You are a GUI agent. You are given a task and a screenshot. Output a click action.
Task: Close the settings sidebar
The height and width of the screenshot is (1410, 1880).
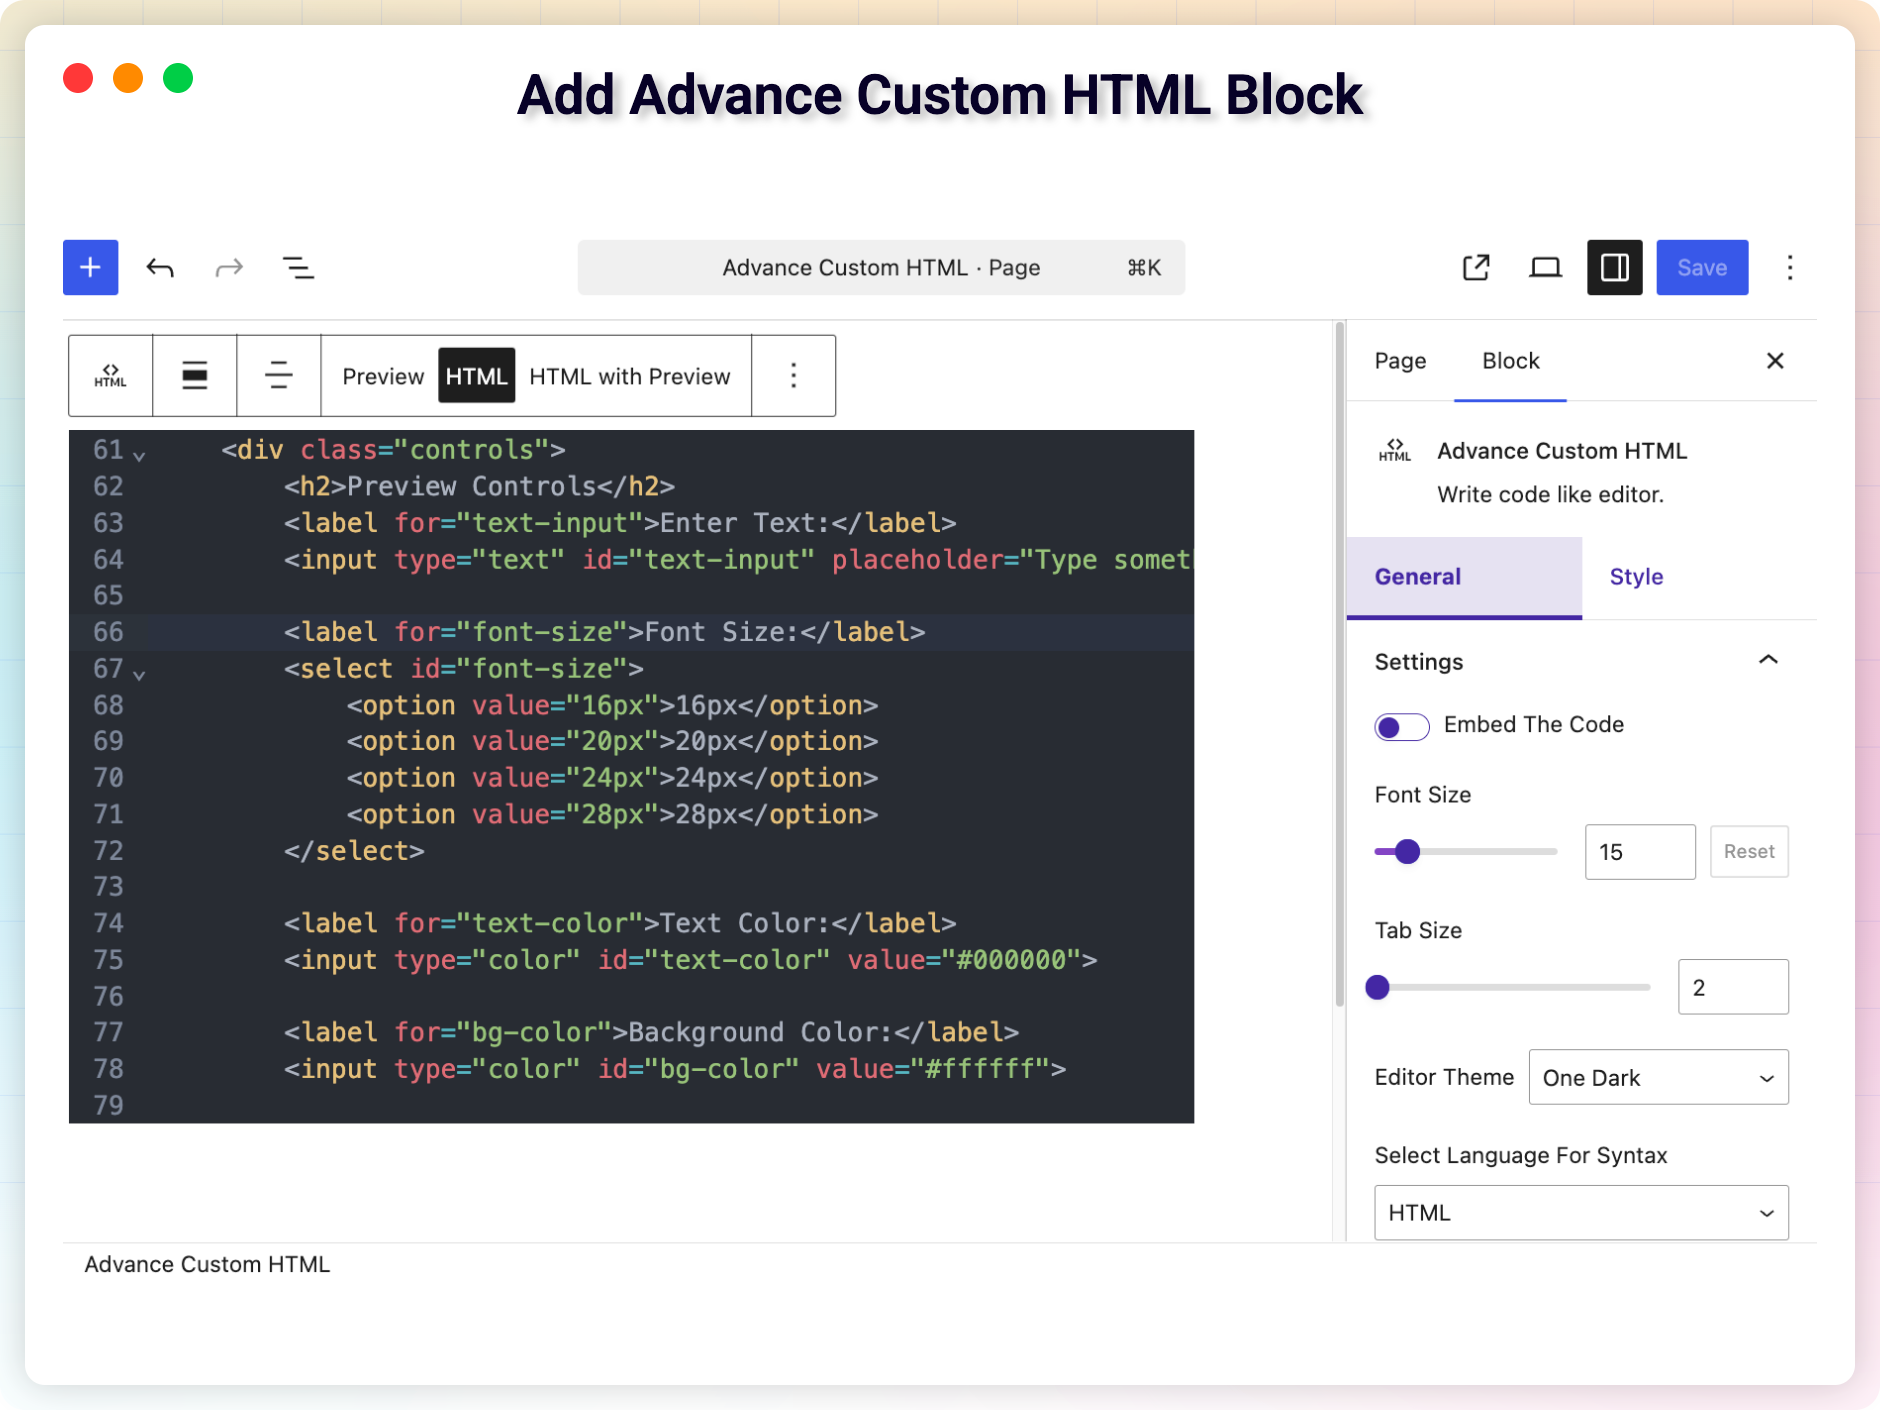1775,361
